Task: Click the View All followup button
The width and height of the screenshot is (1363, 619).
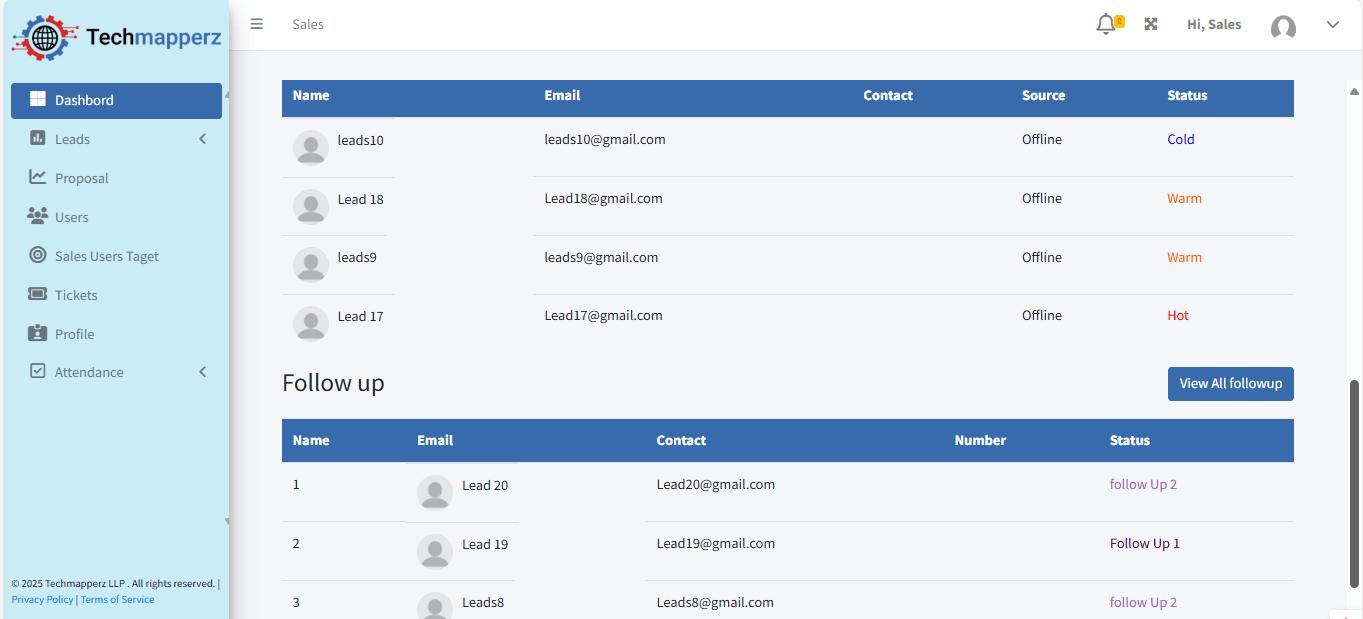Action: (1230, 384)
